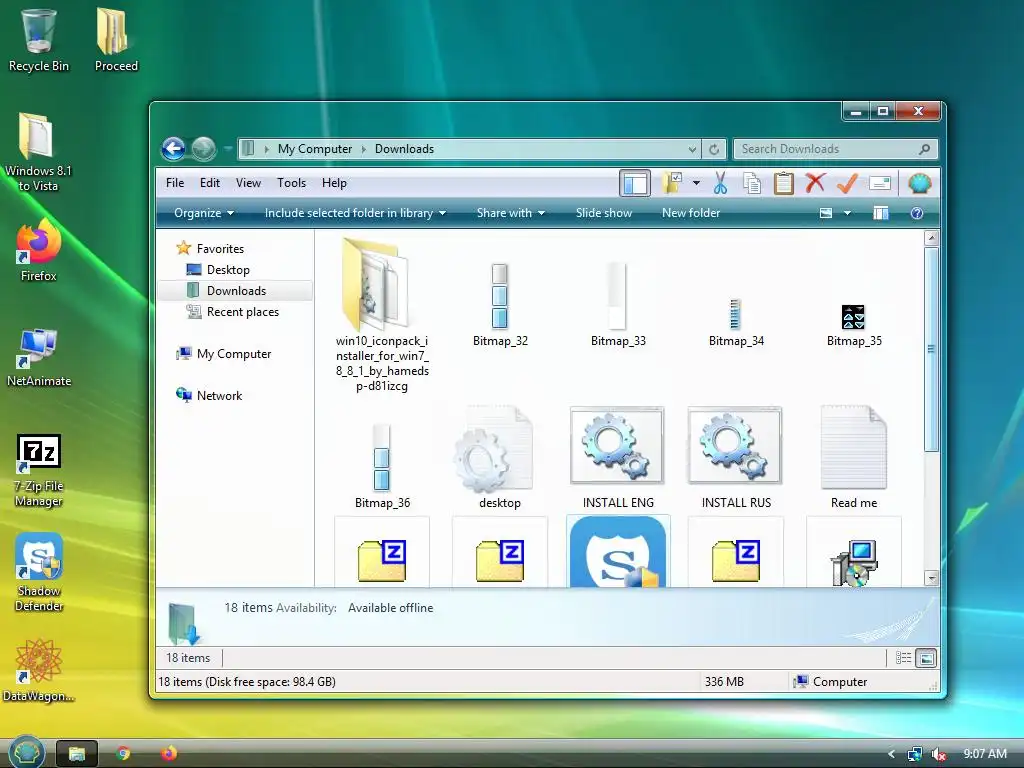The height and width of the screenshot is (768, 1024).
Task: Select the Proceed desktop folder
Action: tap(116, 39)
